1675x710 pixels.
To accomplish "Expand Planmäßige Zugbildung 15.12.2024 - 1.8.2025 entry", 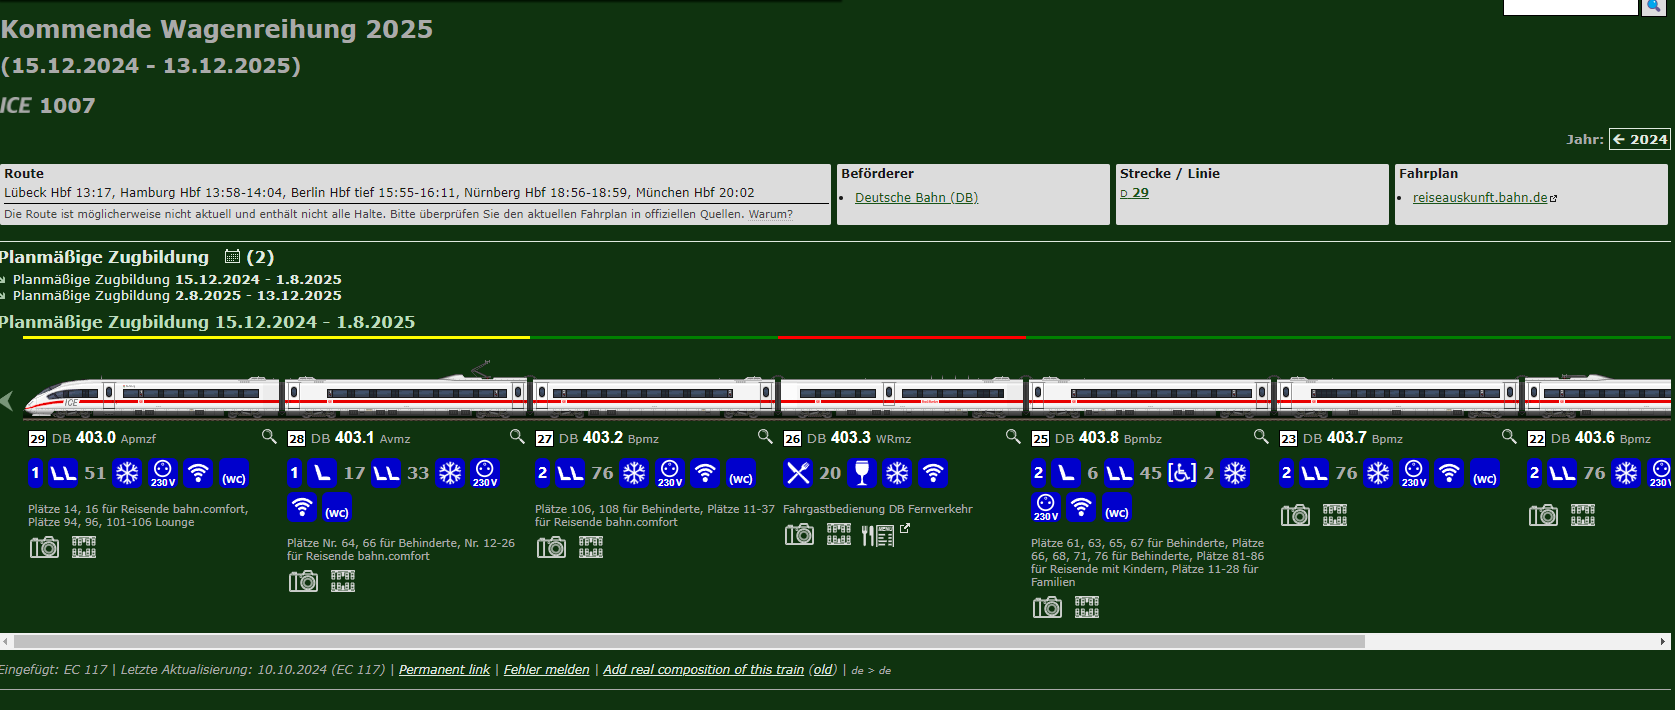I will (x=177, y=280).
